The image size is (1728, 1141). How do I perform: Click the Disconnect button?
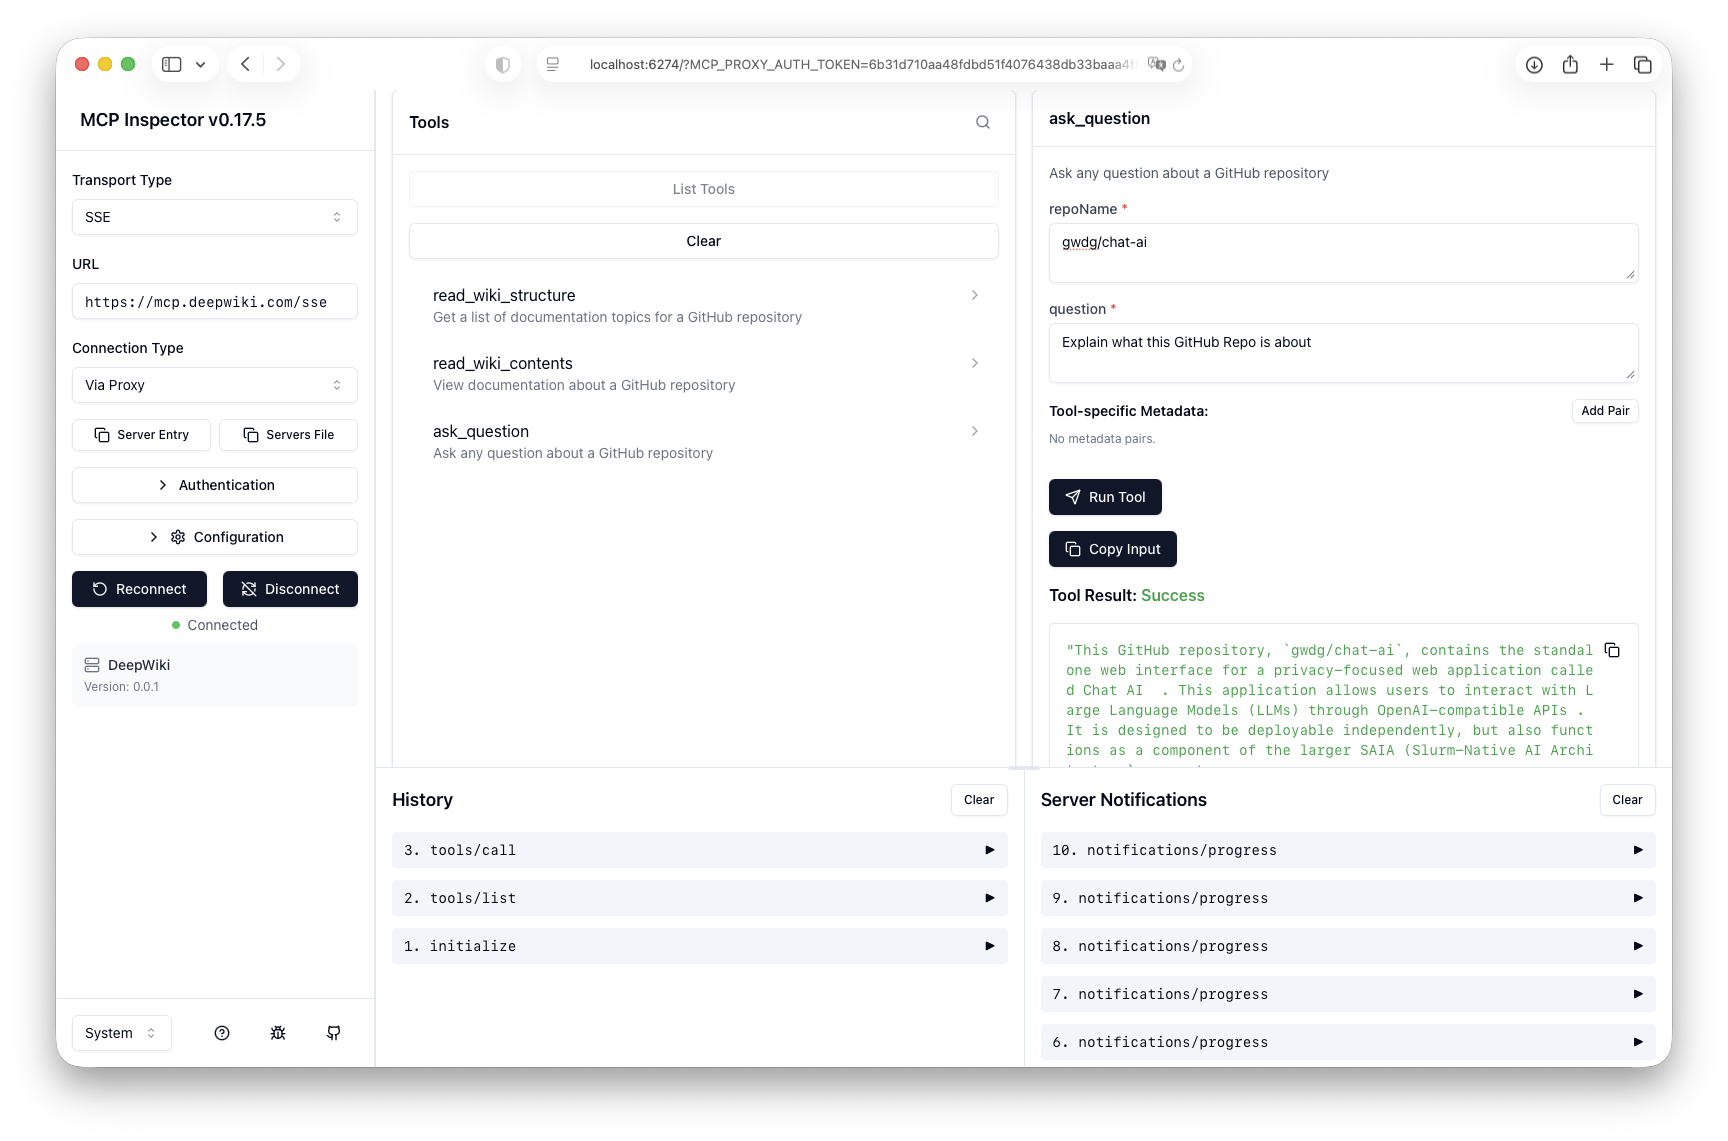click(290, 589)
